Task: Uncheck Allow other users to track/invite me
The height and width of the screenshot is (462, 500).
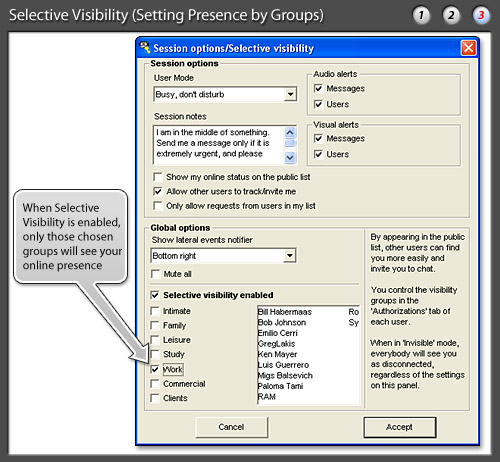Action: (158, 191)
